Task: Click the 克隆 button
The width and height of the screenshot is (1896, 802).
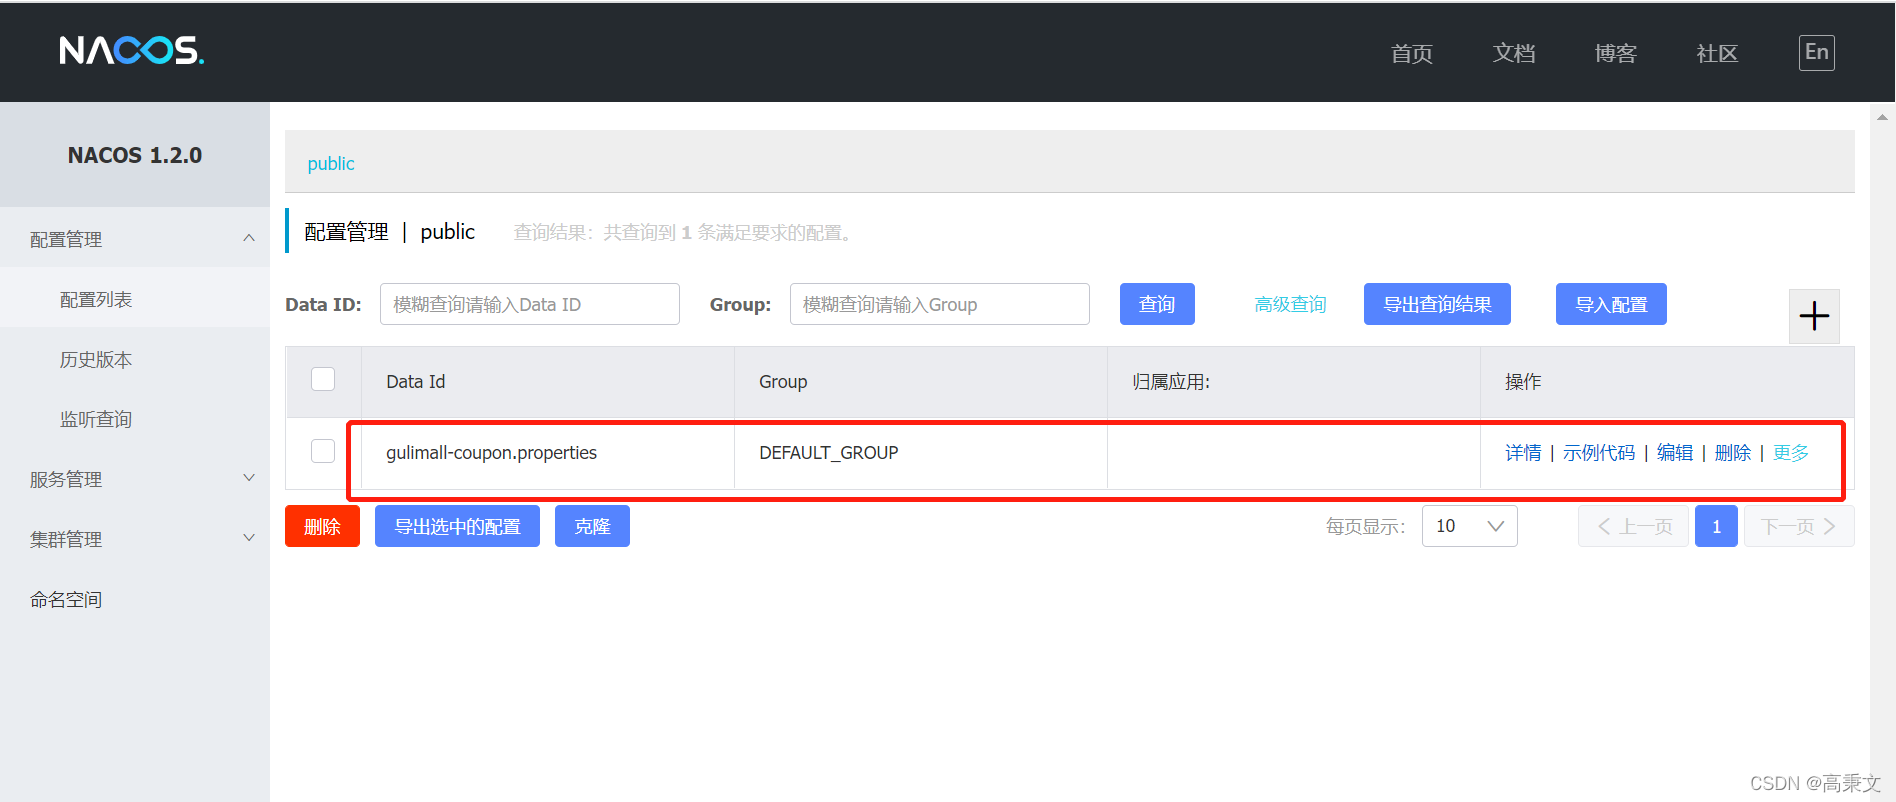Action: point(592,526)
